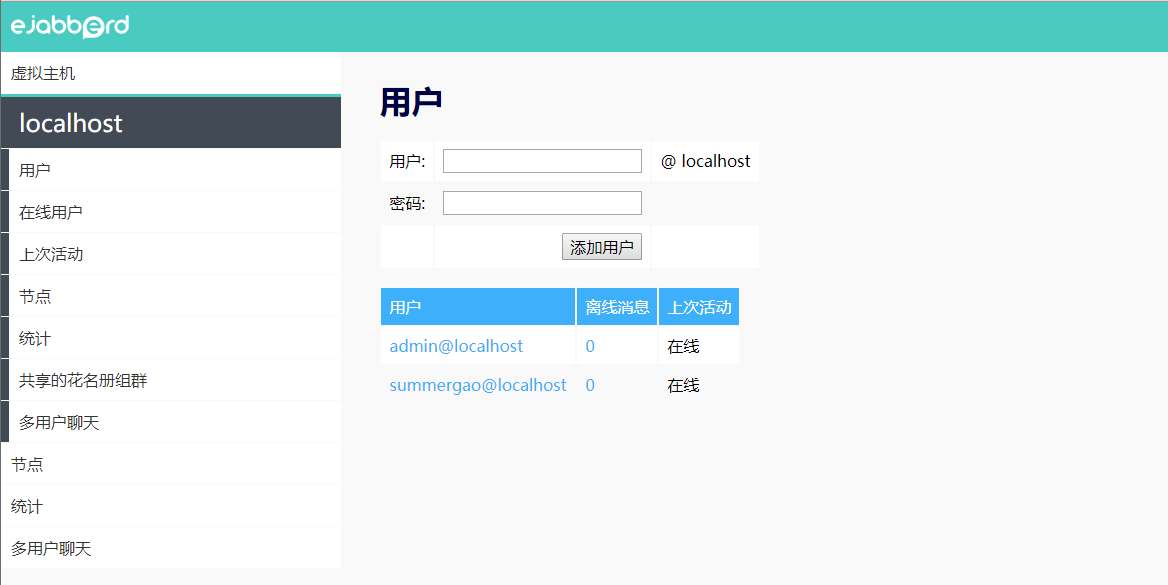1168x585 pixels.
Task: Click the 用户 table column header
Action: click(478, 307)
